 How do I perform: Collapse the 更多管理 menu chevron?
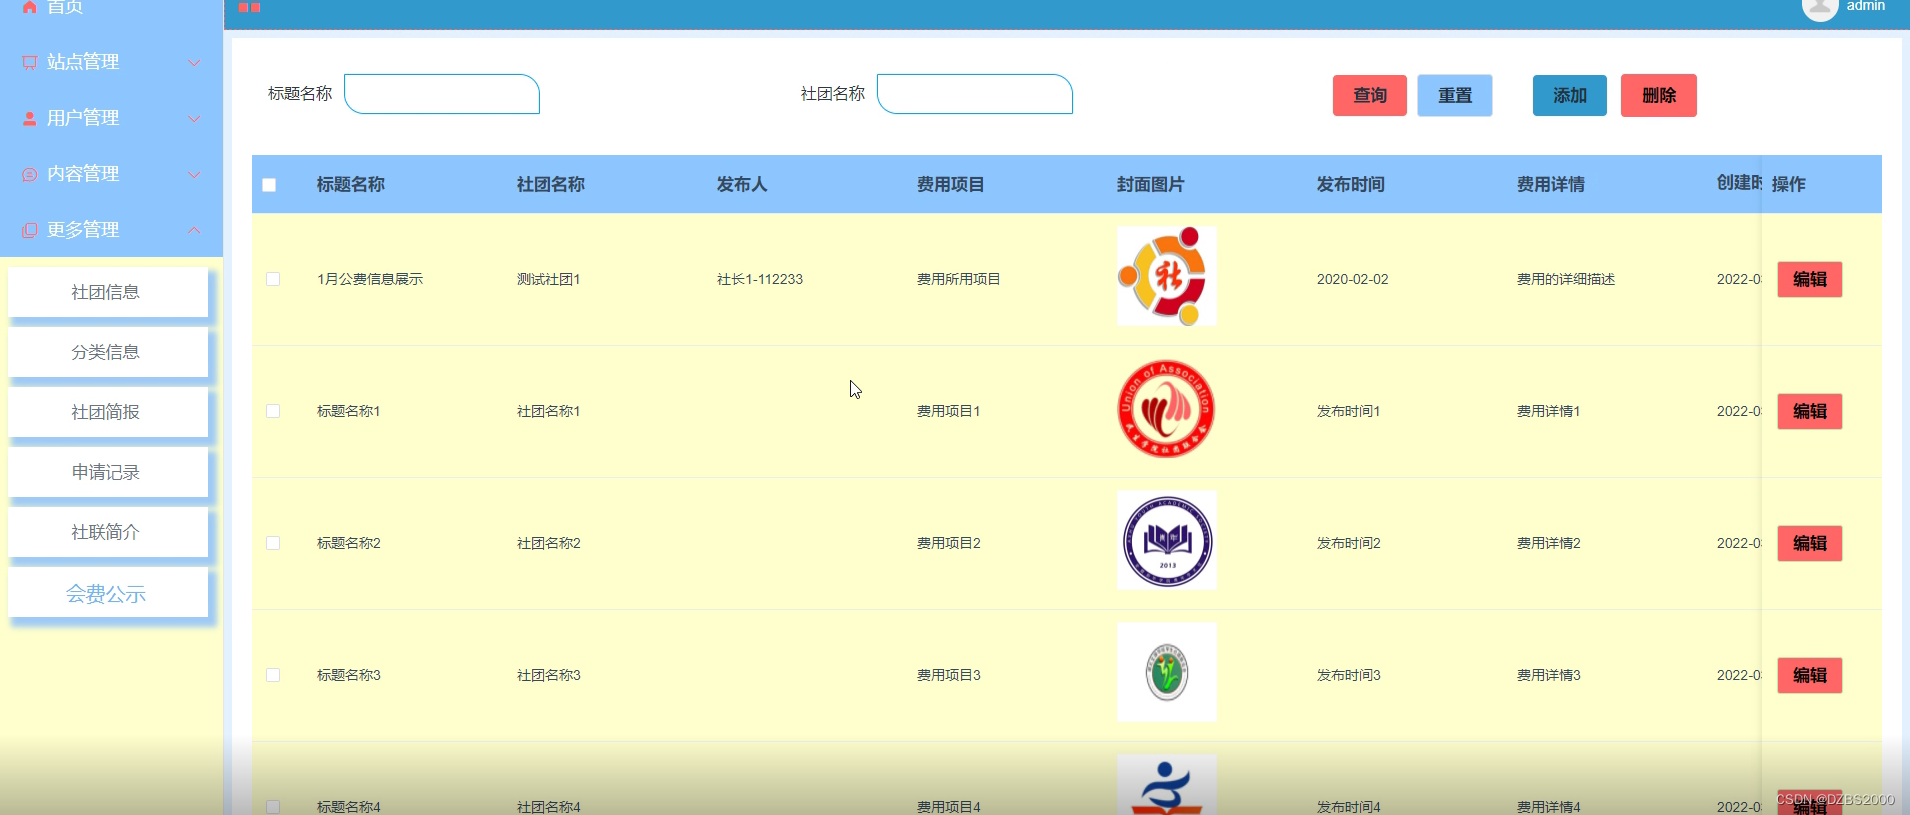[194, 230]
